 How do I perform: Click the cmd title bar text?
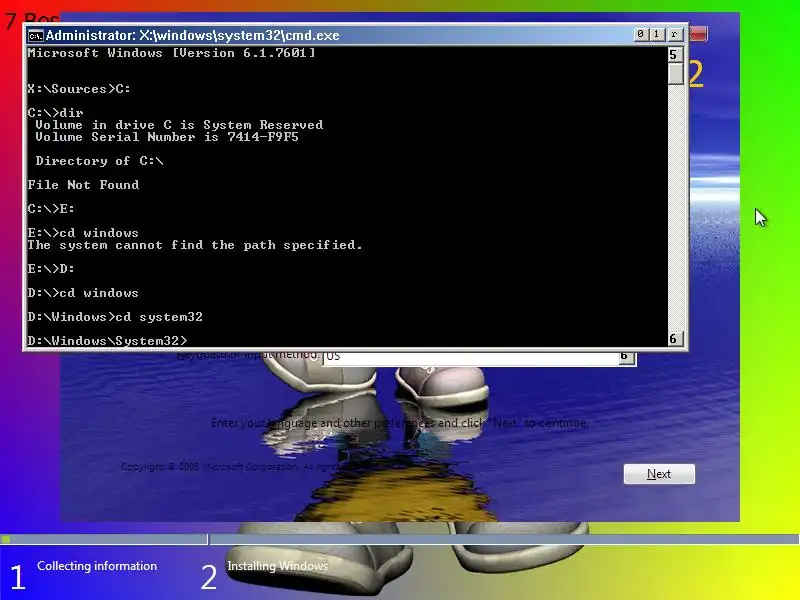(192, 35)
